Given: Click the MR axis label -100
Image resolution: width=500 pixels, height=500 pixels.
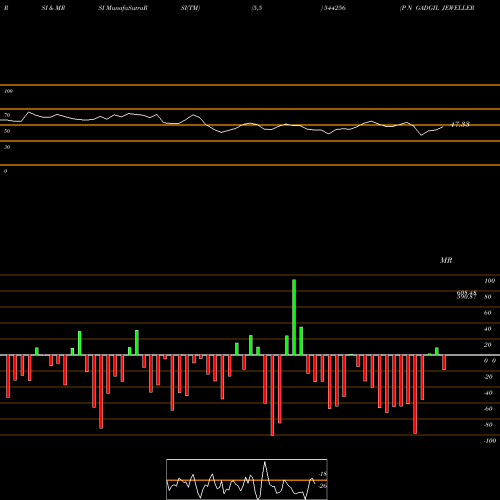Looking at the screenshot, I should pyautogui.click(x=490, y=441).
